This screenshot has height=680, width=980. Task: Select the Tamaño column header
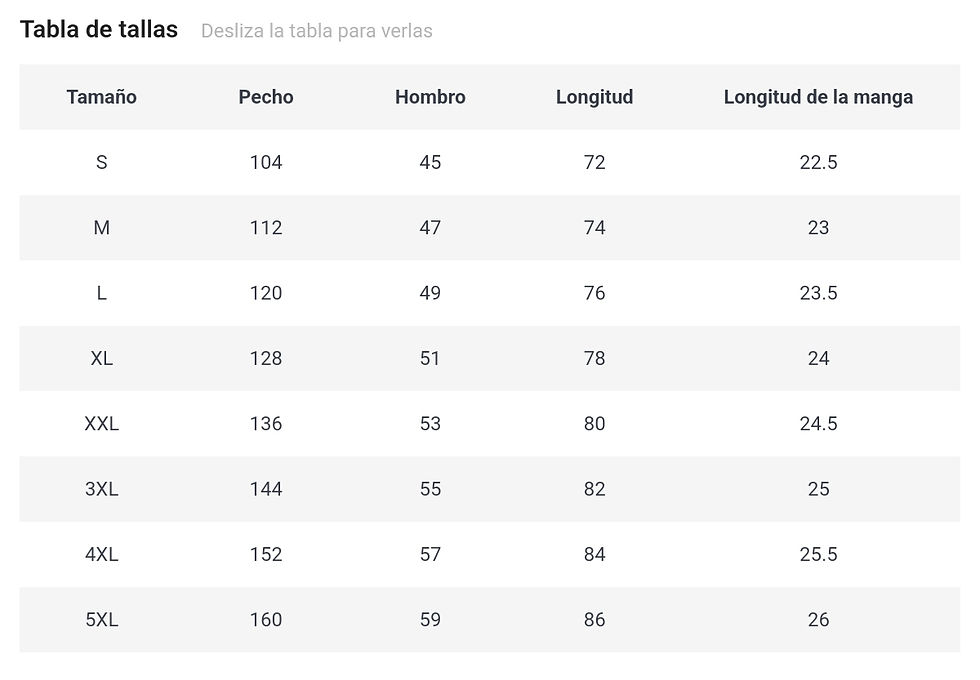[101, 97]
